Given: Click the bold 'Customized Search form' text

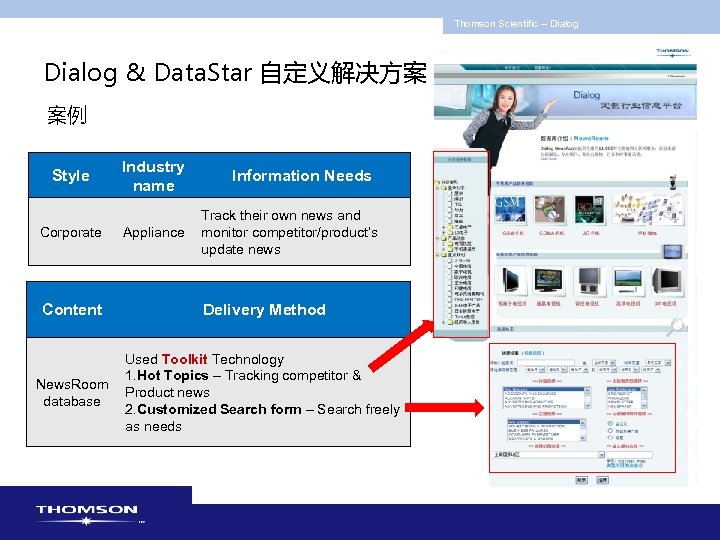Looking at the screenshot, I should [x=219, y=409].
